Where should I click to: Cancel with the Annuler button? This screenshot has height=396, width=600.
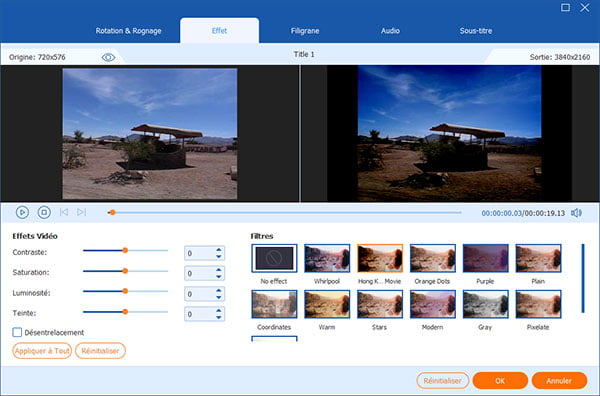coord(559,380)
